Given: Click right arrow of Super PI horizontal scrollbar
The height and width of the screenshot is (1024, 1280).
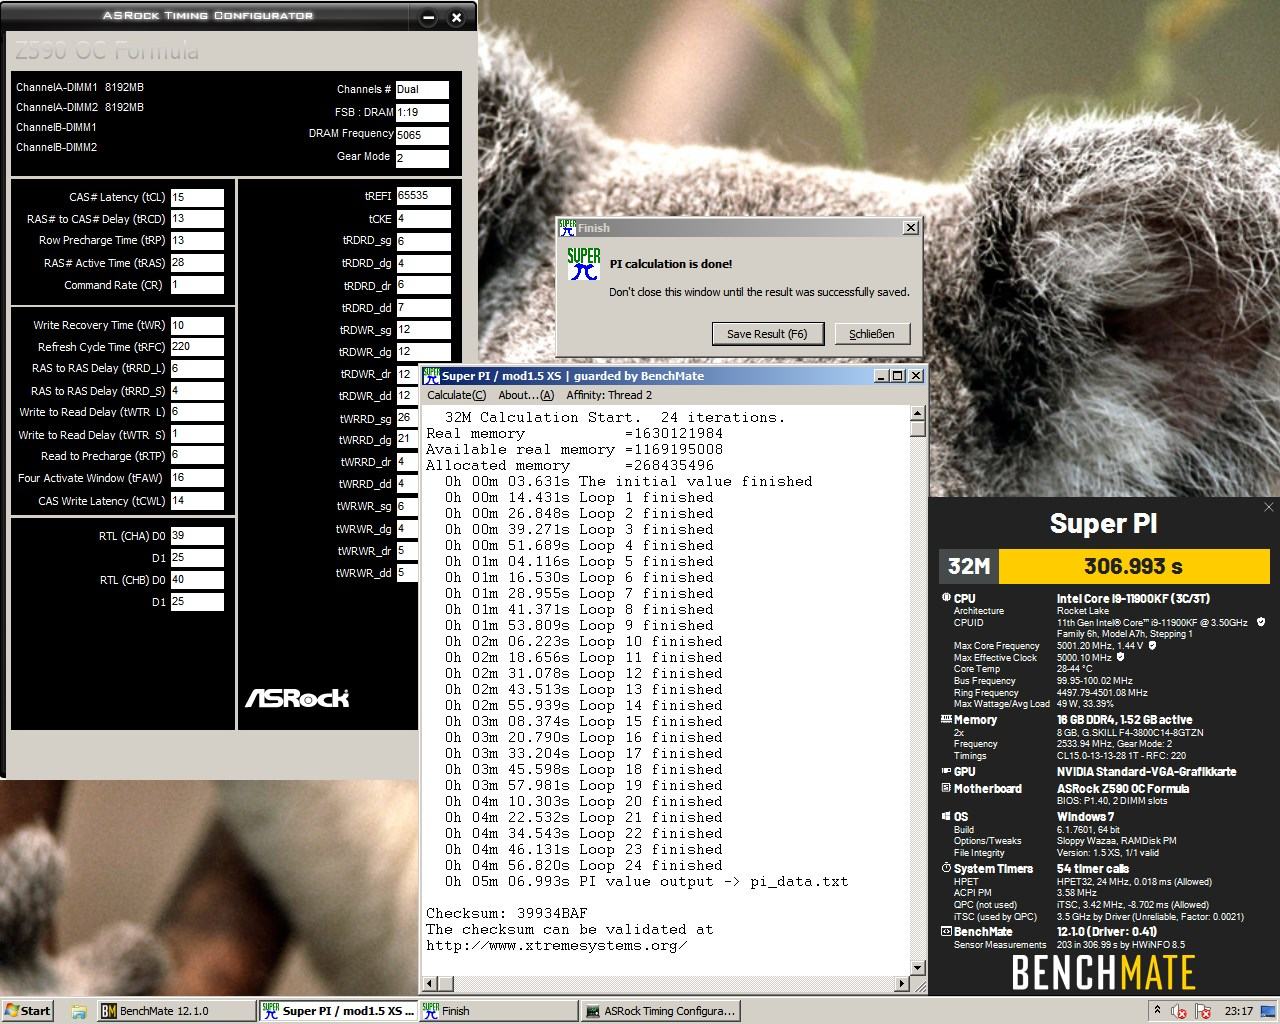Looking at the screenshot, I should point(902,984).
